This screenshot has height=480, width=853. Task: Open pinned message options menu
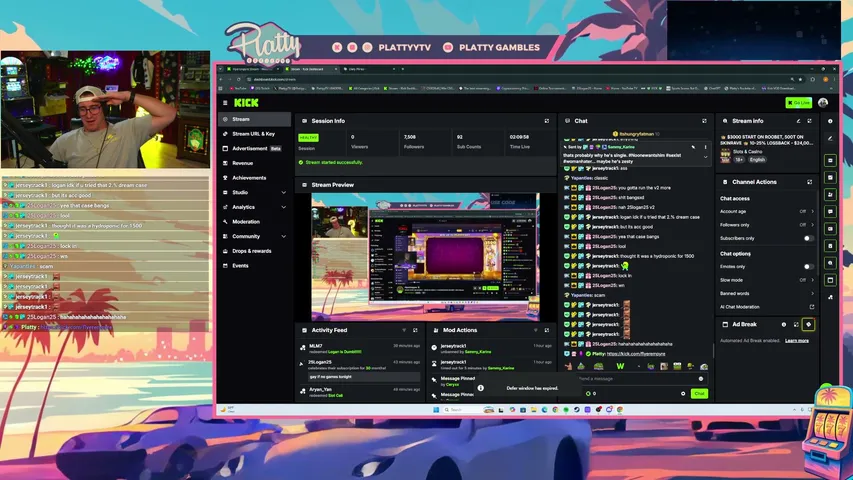[706, 147]
